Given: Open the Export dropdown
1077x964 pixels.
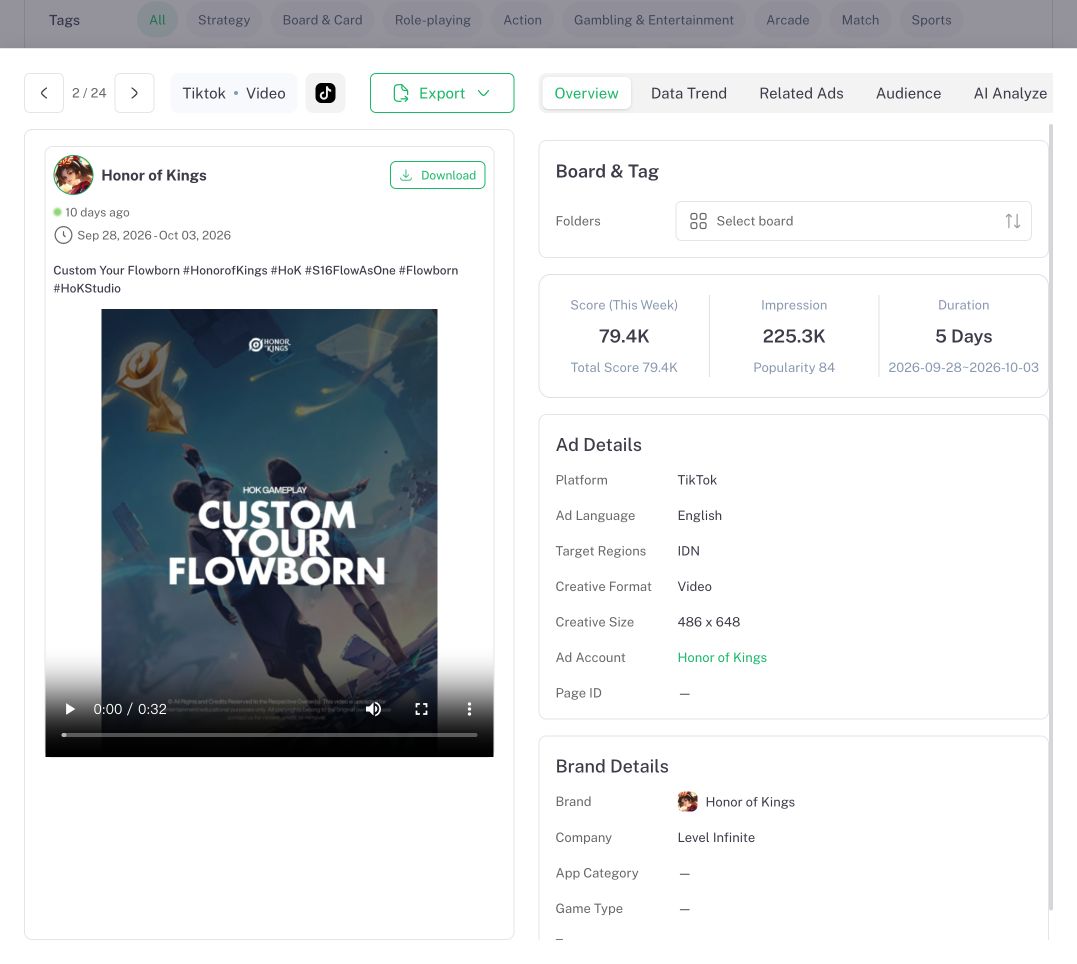Looking at the screenshot, I should 442,93.
